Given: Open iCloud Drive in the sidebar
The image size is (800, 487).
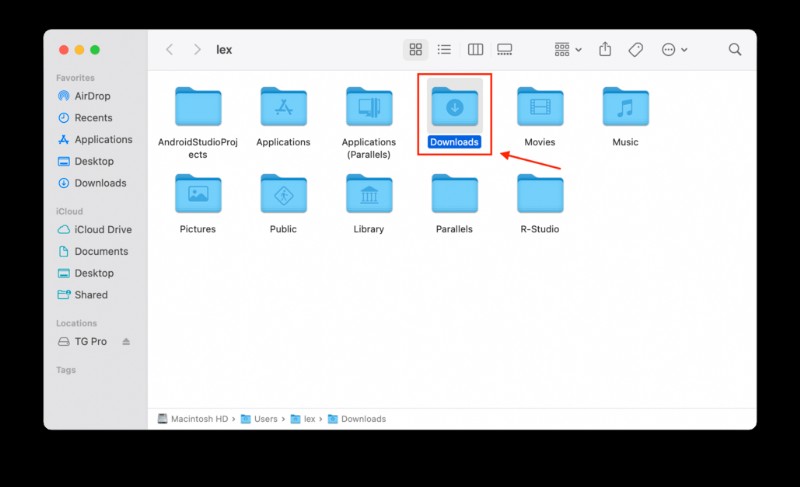Looking at the screenshot, I should (94, 229).
